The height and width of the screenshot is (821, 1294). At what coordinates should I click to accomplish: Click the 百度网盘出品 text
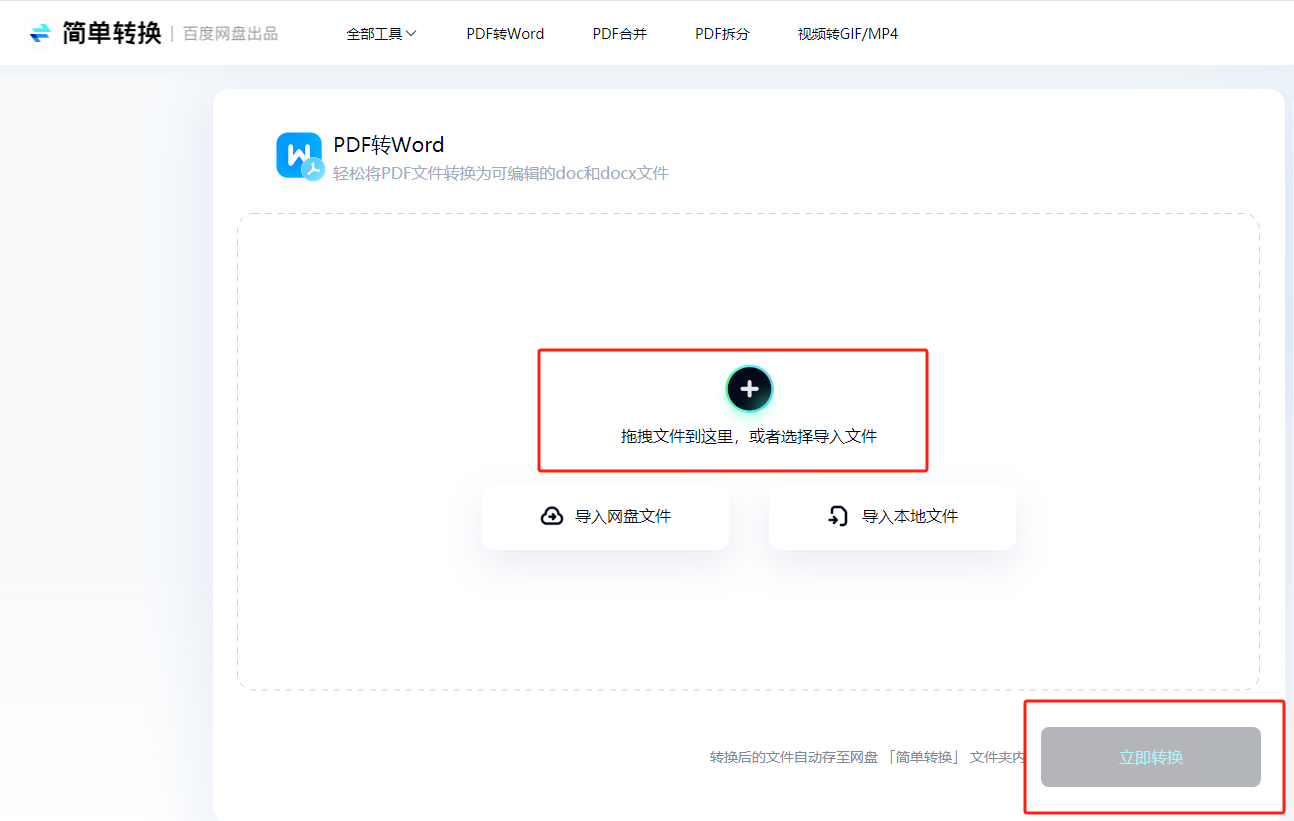(x=231, y=34)
